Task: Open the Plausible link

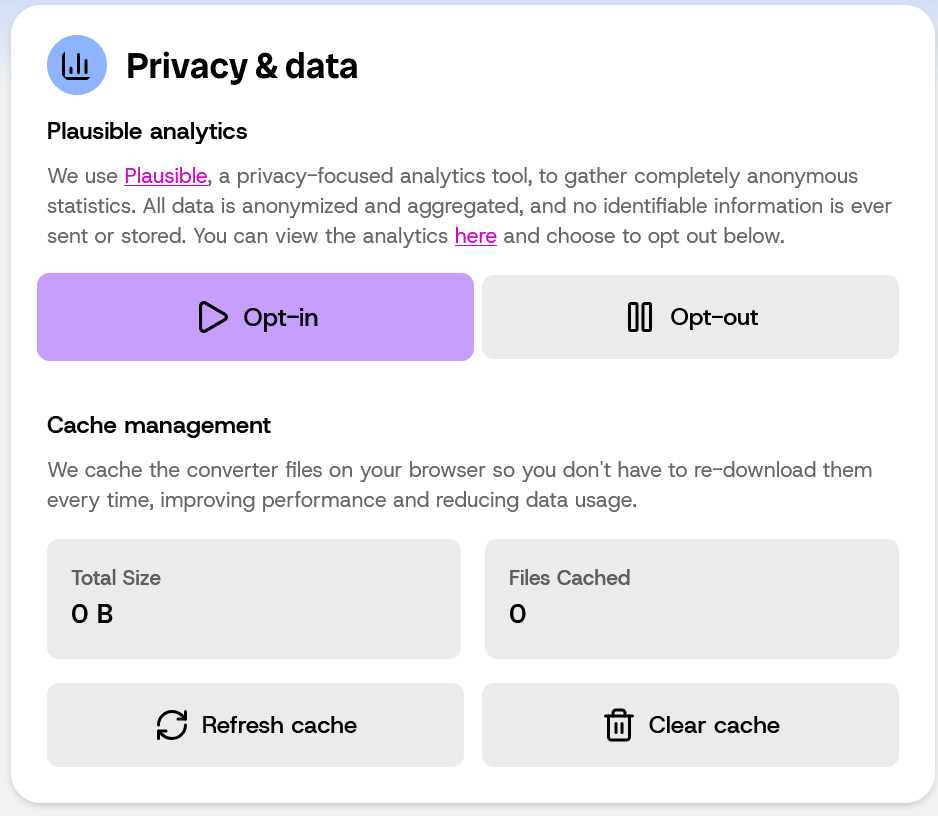Action: tap(166, 176)
